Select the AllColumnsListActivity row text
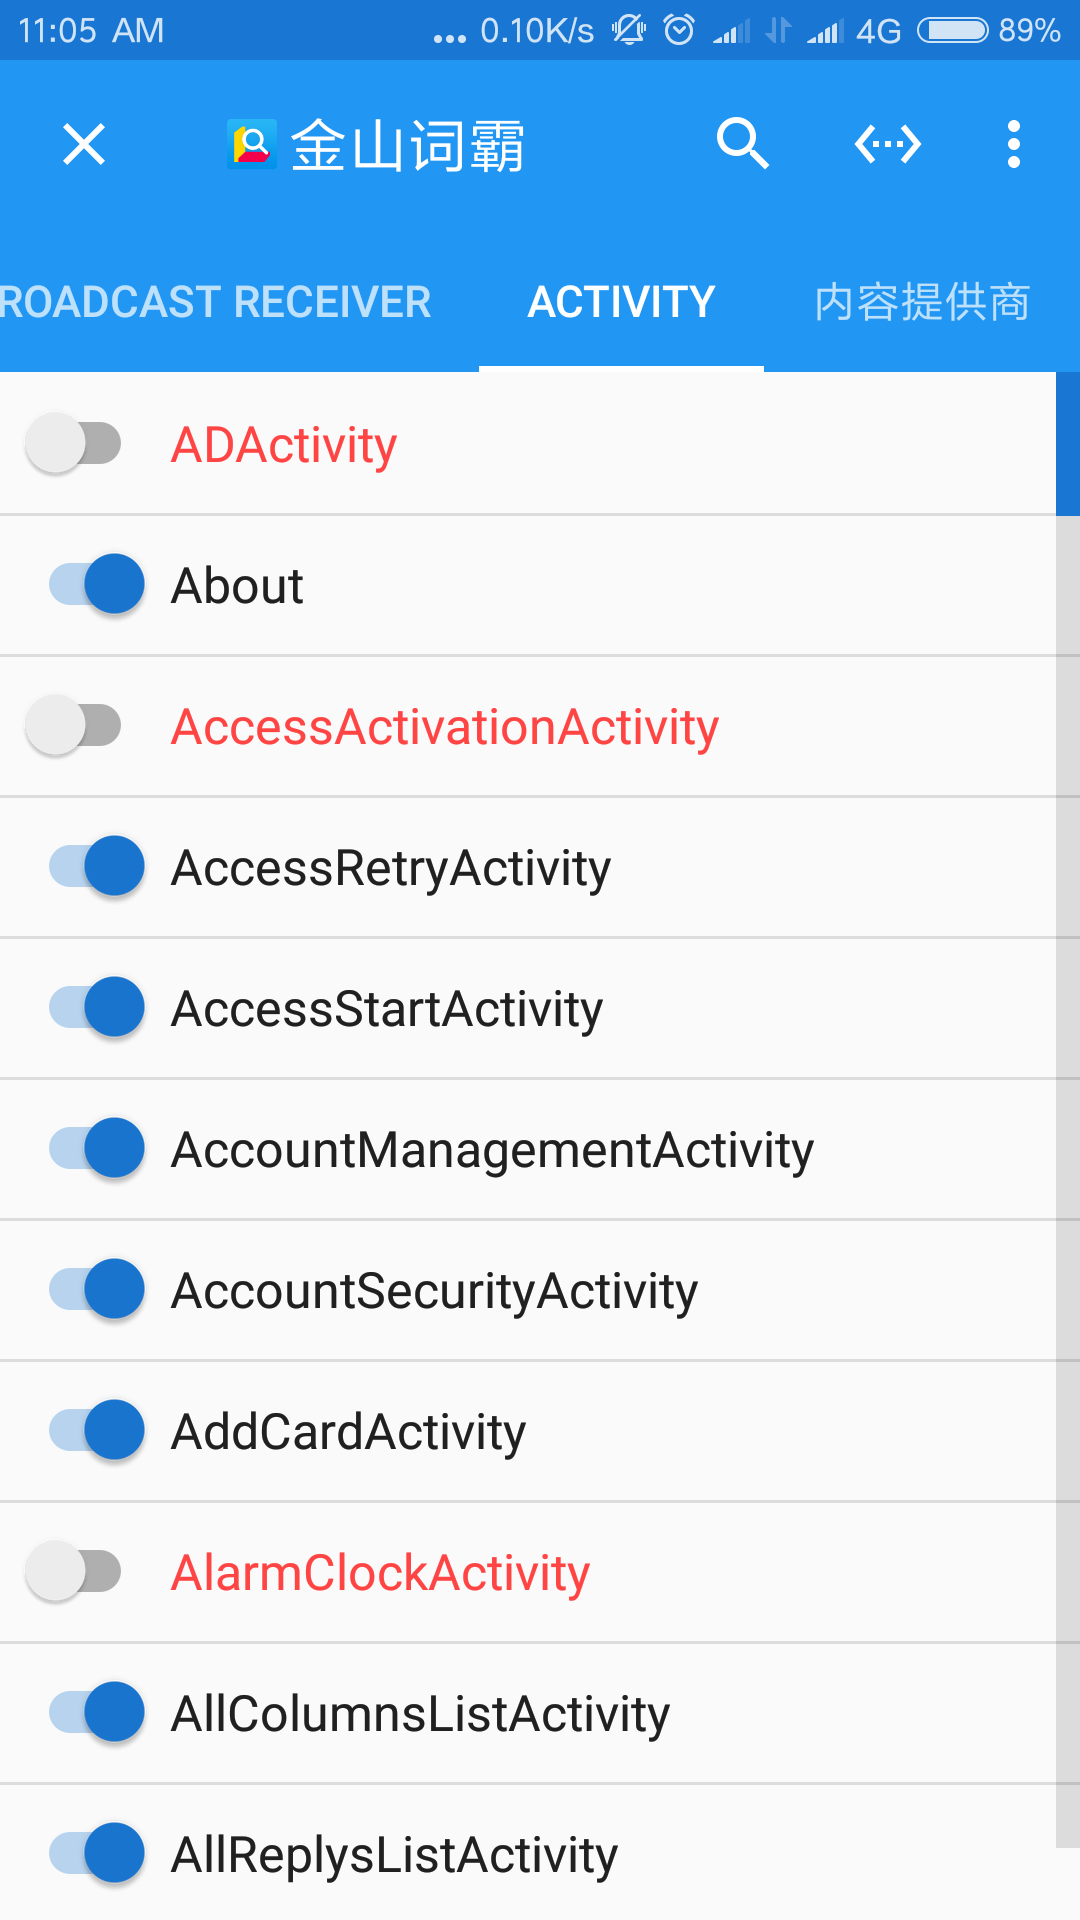1080x1920 pixels. (x=420, y=1714)
